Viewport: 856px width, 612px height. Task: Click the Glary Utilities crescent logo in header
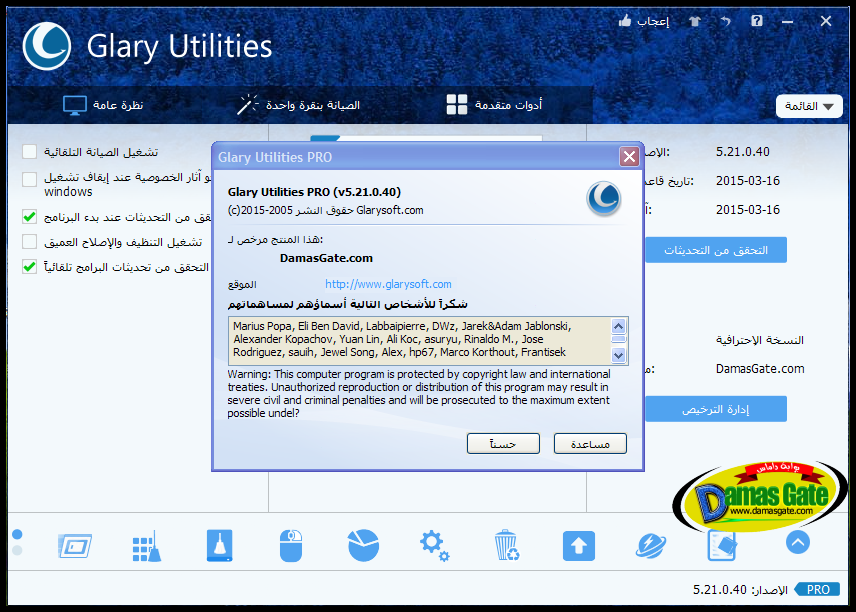tap(47, 46)
